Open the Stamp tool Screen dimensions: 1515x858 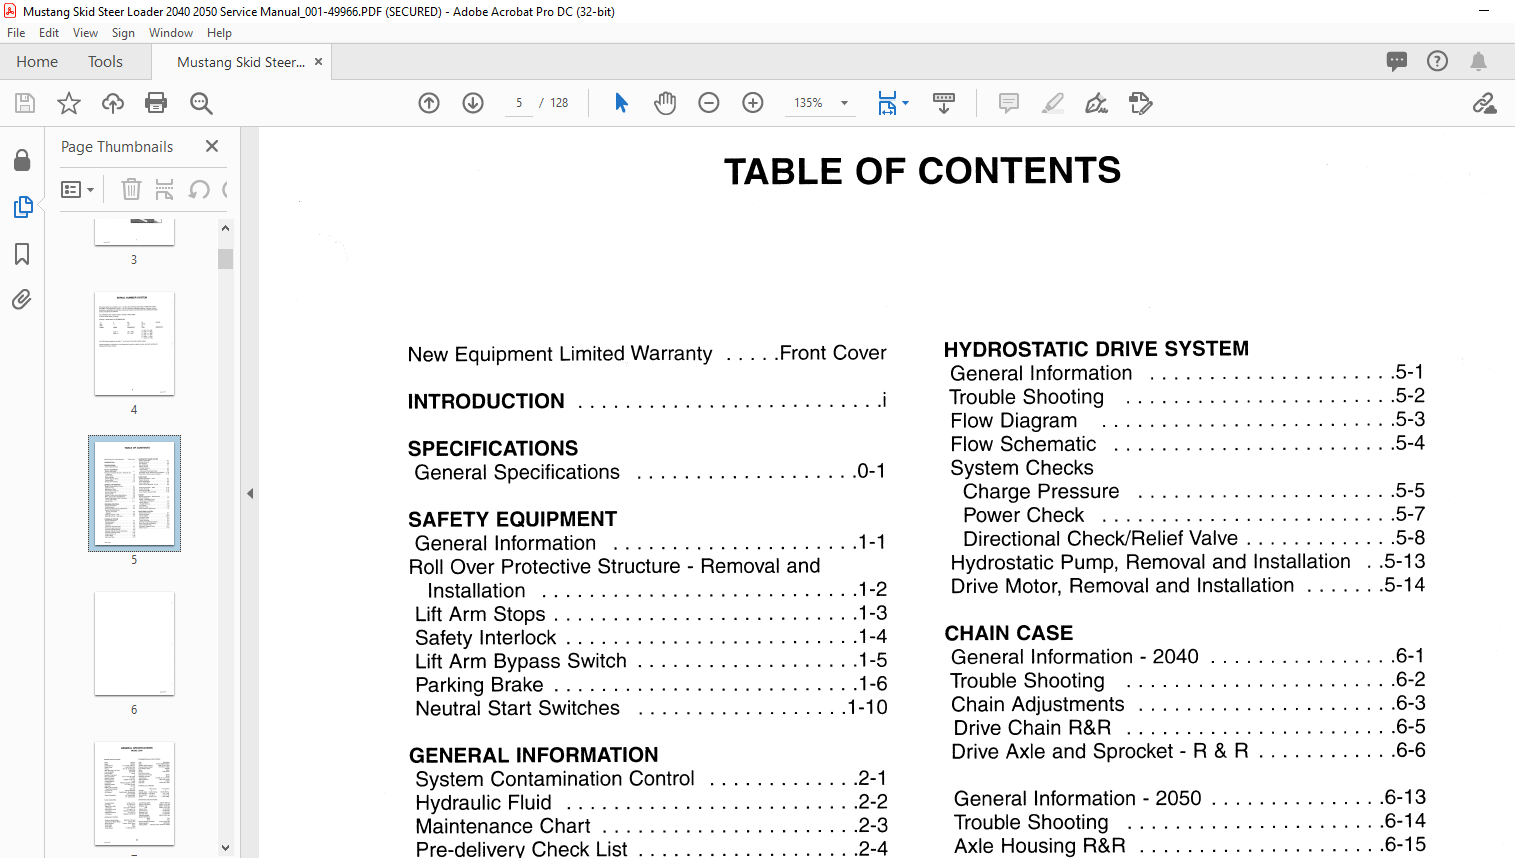(1141, 103)
